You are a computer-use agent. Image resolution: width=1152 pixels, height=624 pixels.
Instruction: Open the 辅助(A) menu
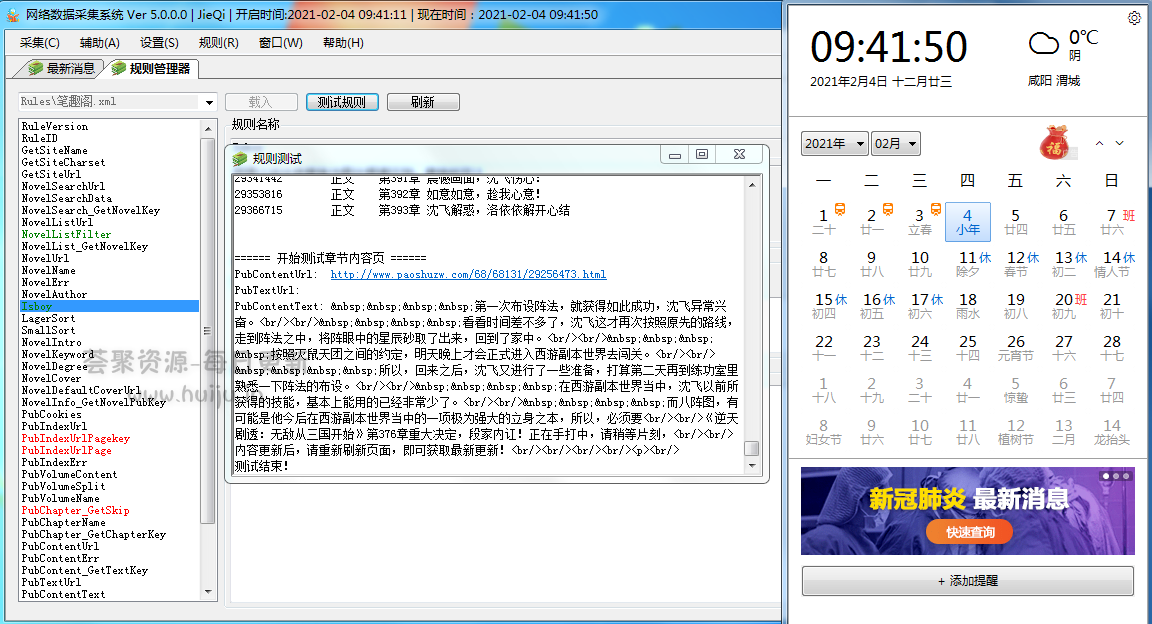point(99,43)
